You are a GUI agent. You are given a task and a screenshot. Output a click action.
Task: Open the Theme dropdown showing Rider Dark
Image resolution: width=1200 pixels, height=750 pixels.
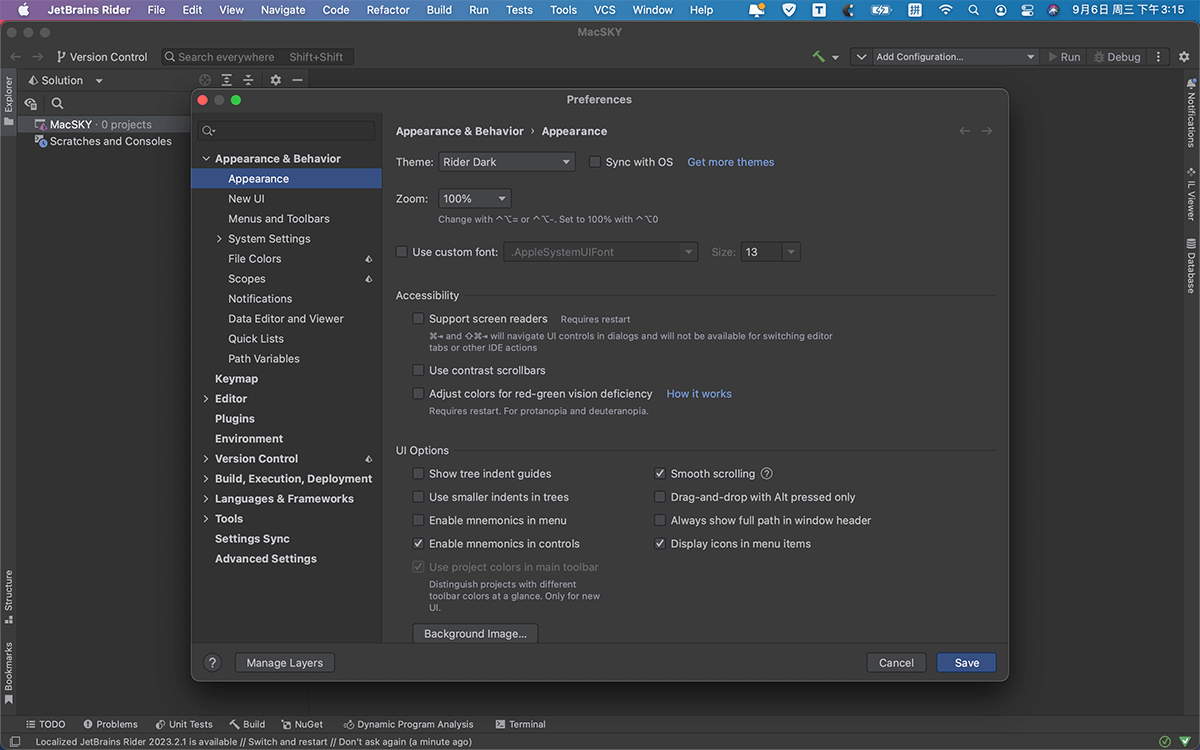point(507,162)
